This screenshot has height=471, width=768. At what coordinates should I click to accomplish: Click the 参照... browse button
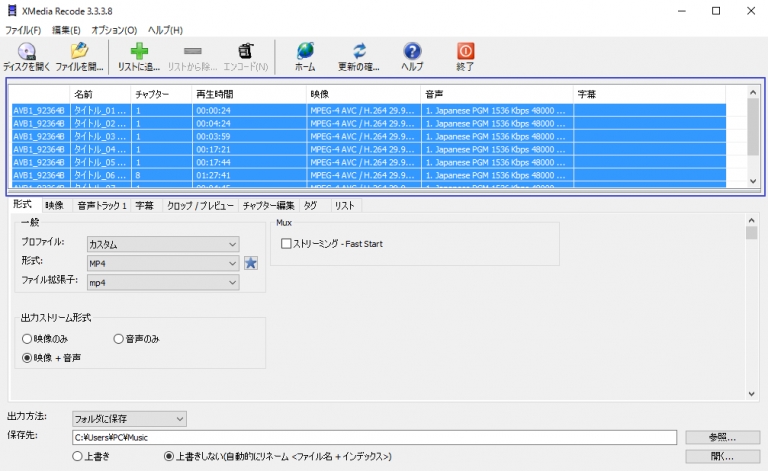click(722, 437)
